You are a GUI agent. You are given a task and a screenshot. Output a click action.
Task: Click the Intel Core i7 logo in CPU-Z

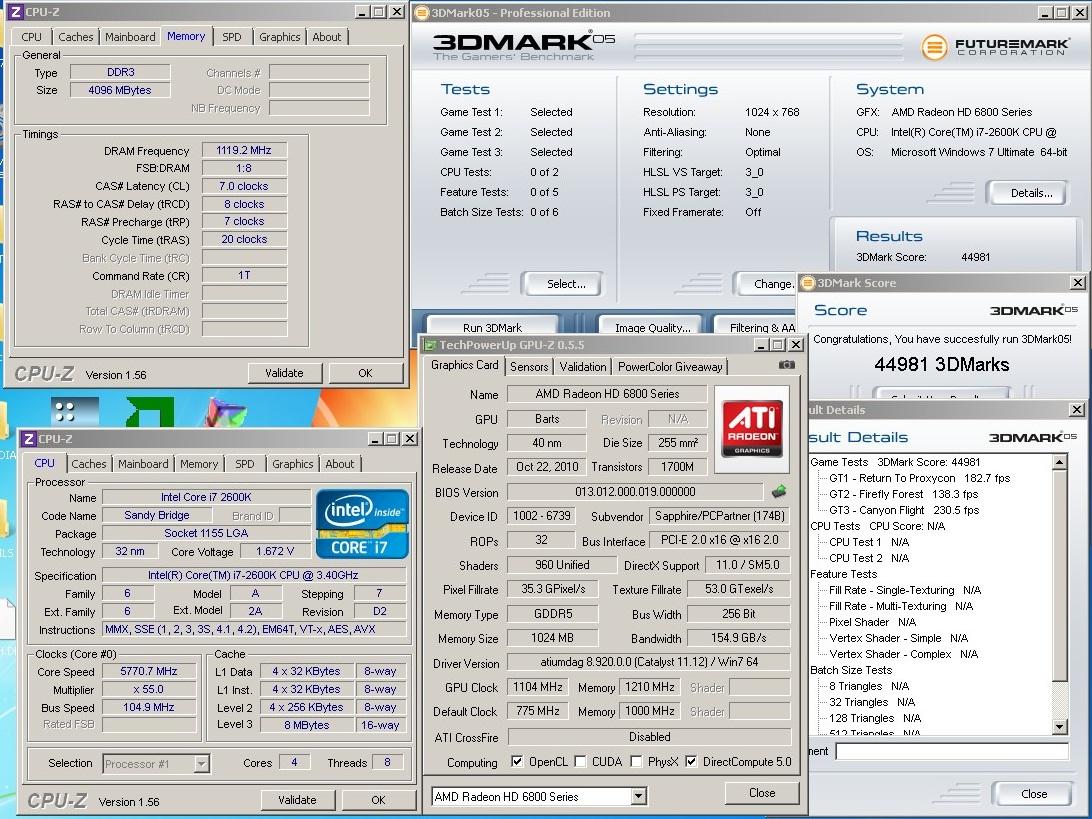pos(361,524)
